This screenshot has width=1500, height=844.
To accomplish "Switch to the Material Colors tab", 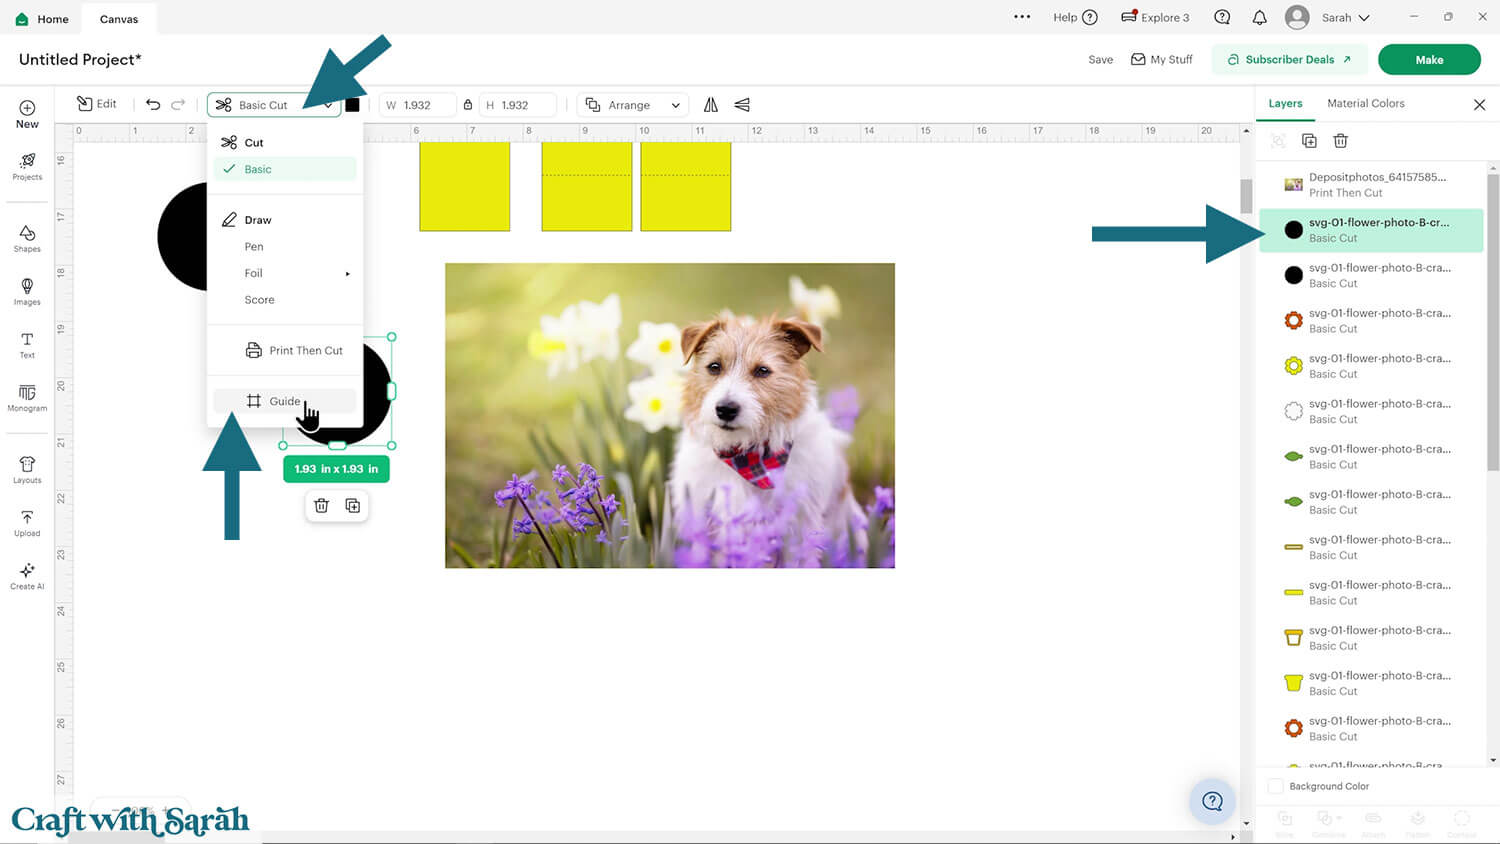I will coord(1366,103).
